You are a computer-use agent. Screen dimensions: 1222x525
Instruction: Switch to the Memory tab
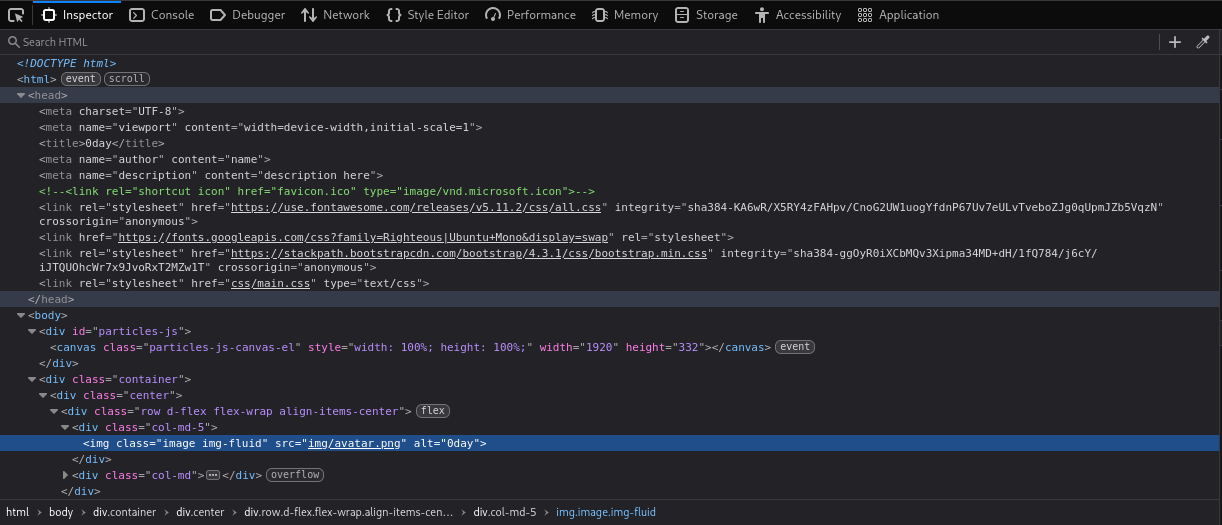coord(625,15)
